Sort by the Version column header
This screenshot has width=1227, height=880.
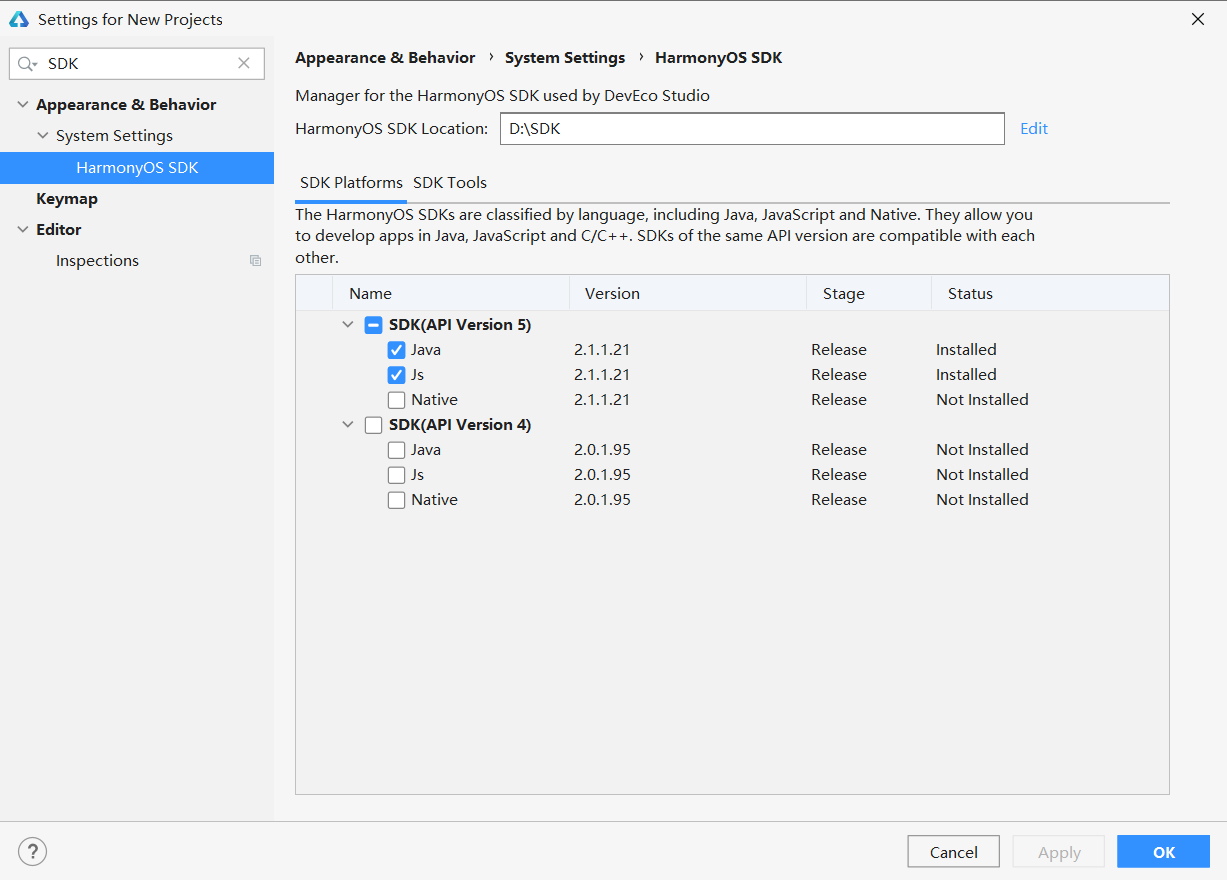pos(688,294)
